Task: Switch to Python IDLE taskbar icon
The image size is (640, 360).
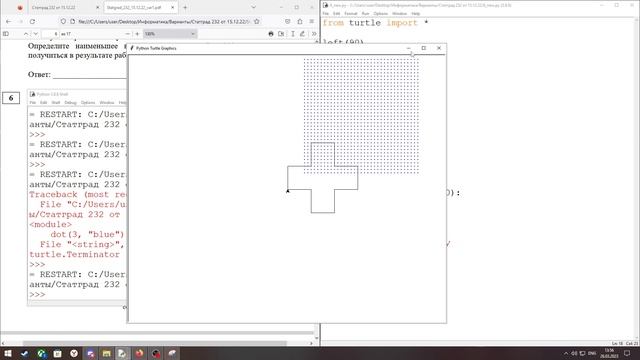Action: [122, 353]
